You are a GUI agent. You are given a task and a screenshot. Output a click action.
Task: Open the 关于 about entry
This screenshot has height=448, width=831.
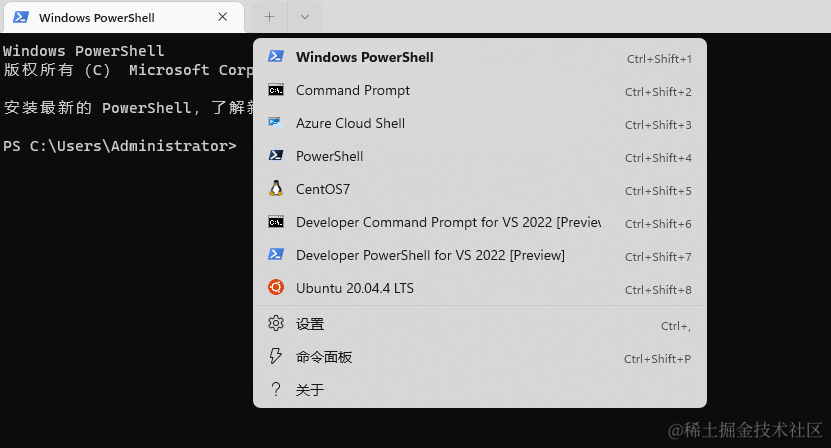pos(480,390)
